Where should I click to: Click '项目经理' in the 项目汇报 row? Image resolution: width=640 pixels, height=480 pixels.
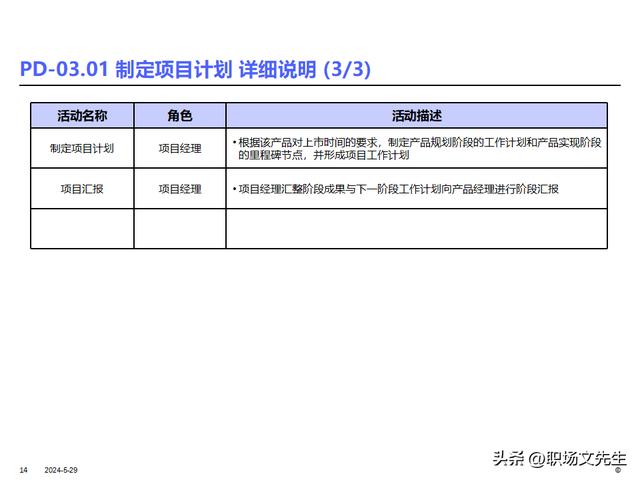point(180,189)
